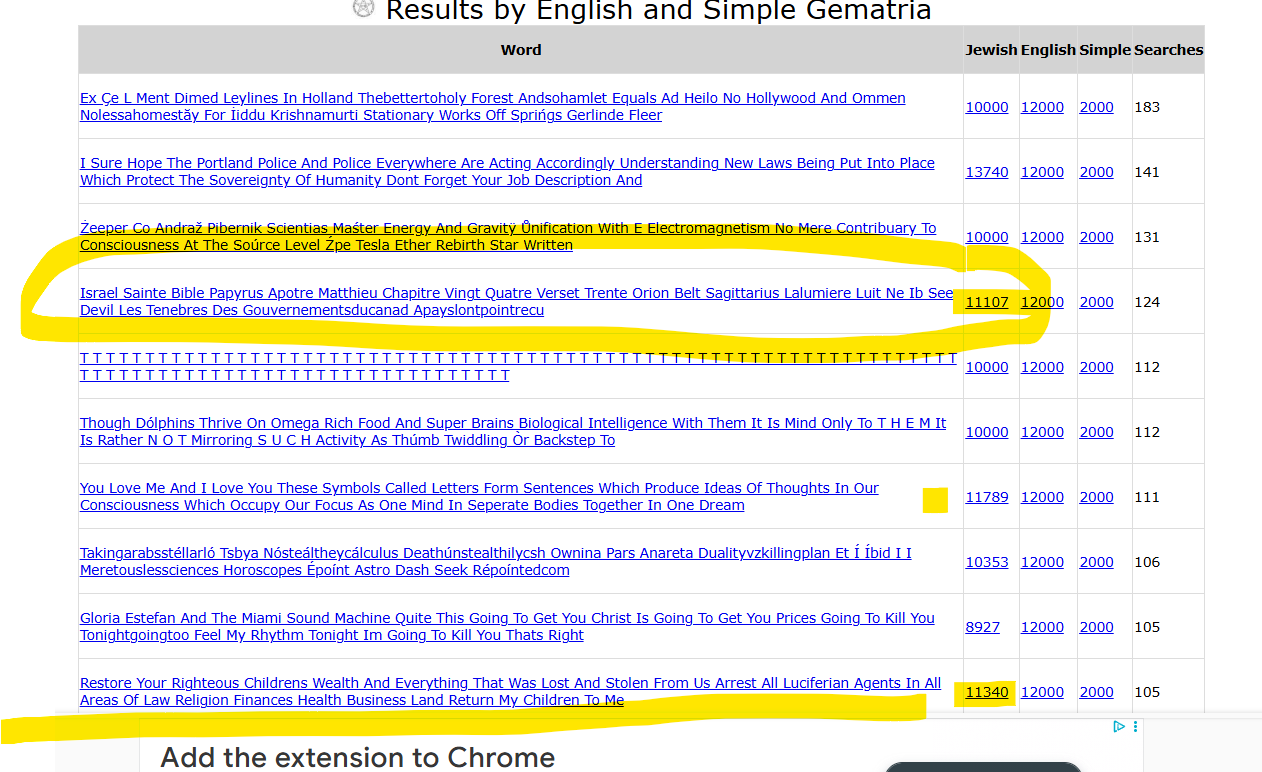Click Simple 2000 in the 'Gloria Estefan' row
The image size is (1262, 772).
(x=1096, y=627)
